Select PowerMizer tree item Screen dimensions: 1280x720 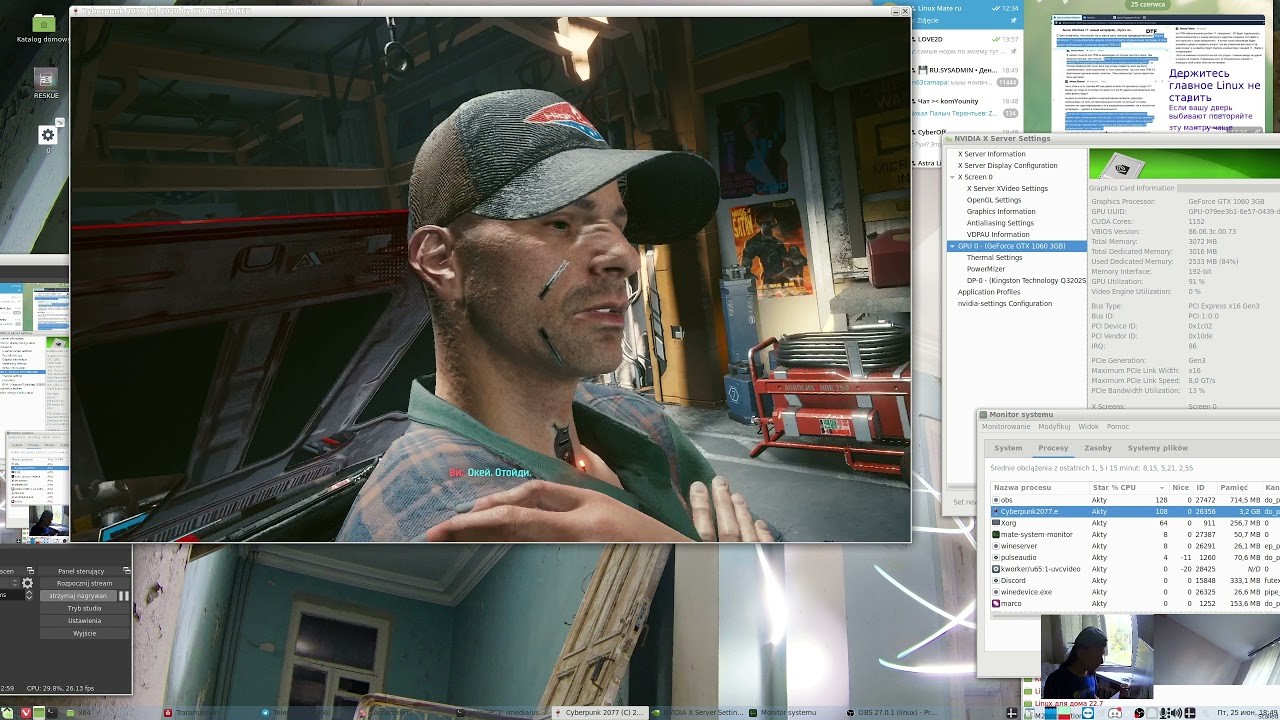(986, 269)
